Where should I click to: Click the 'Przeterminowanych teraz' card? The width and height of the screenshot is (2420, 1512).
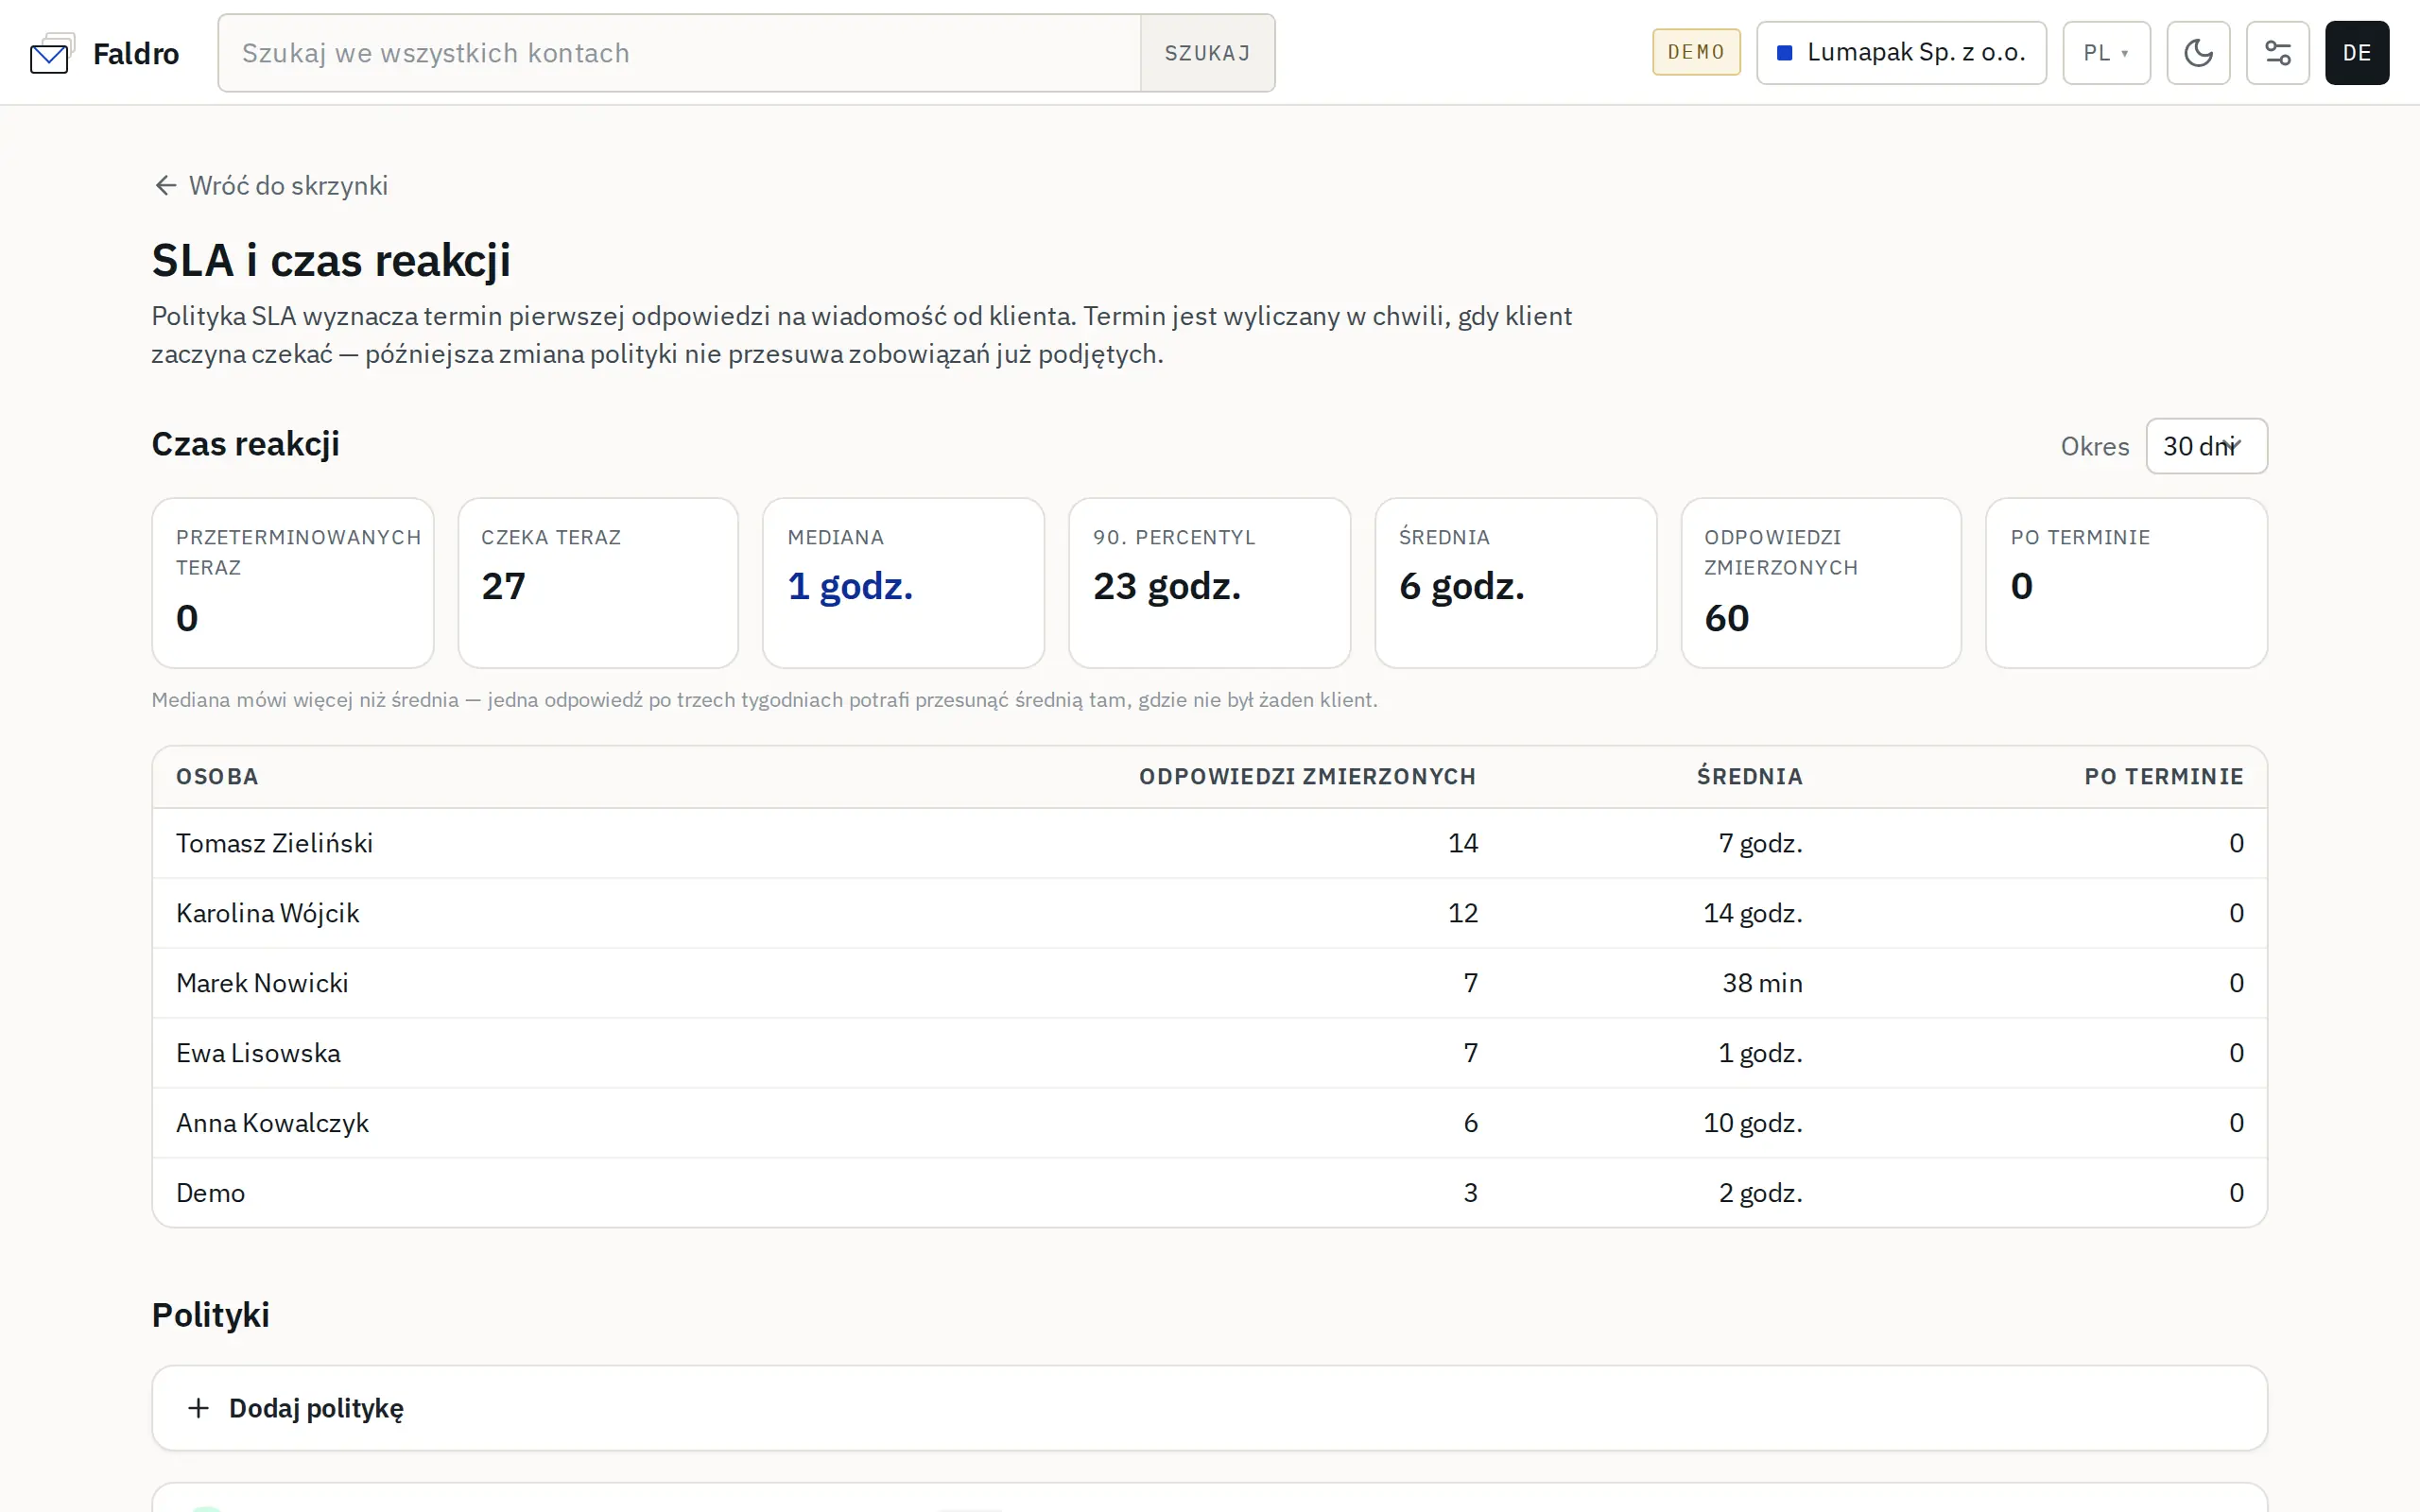click(x=293, y=583)
